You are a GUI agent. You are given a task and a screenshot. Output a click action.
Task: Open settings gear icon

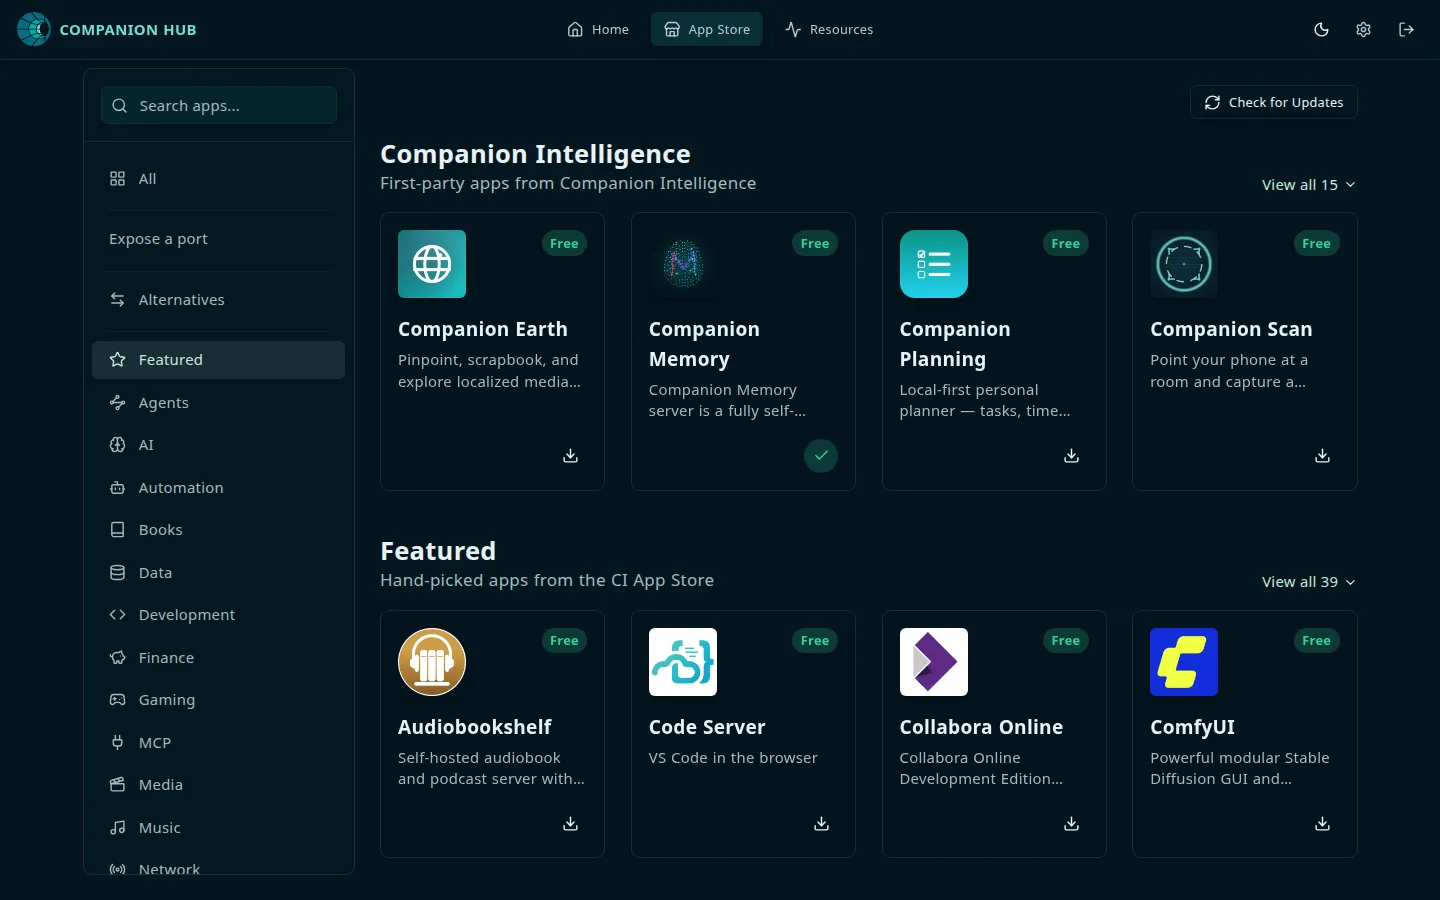tap(1363, 30)
